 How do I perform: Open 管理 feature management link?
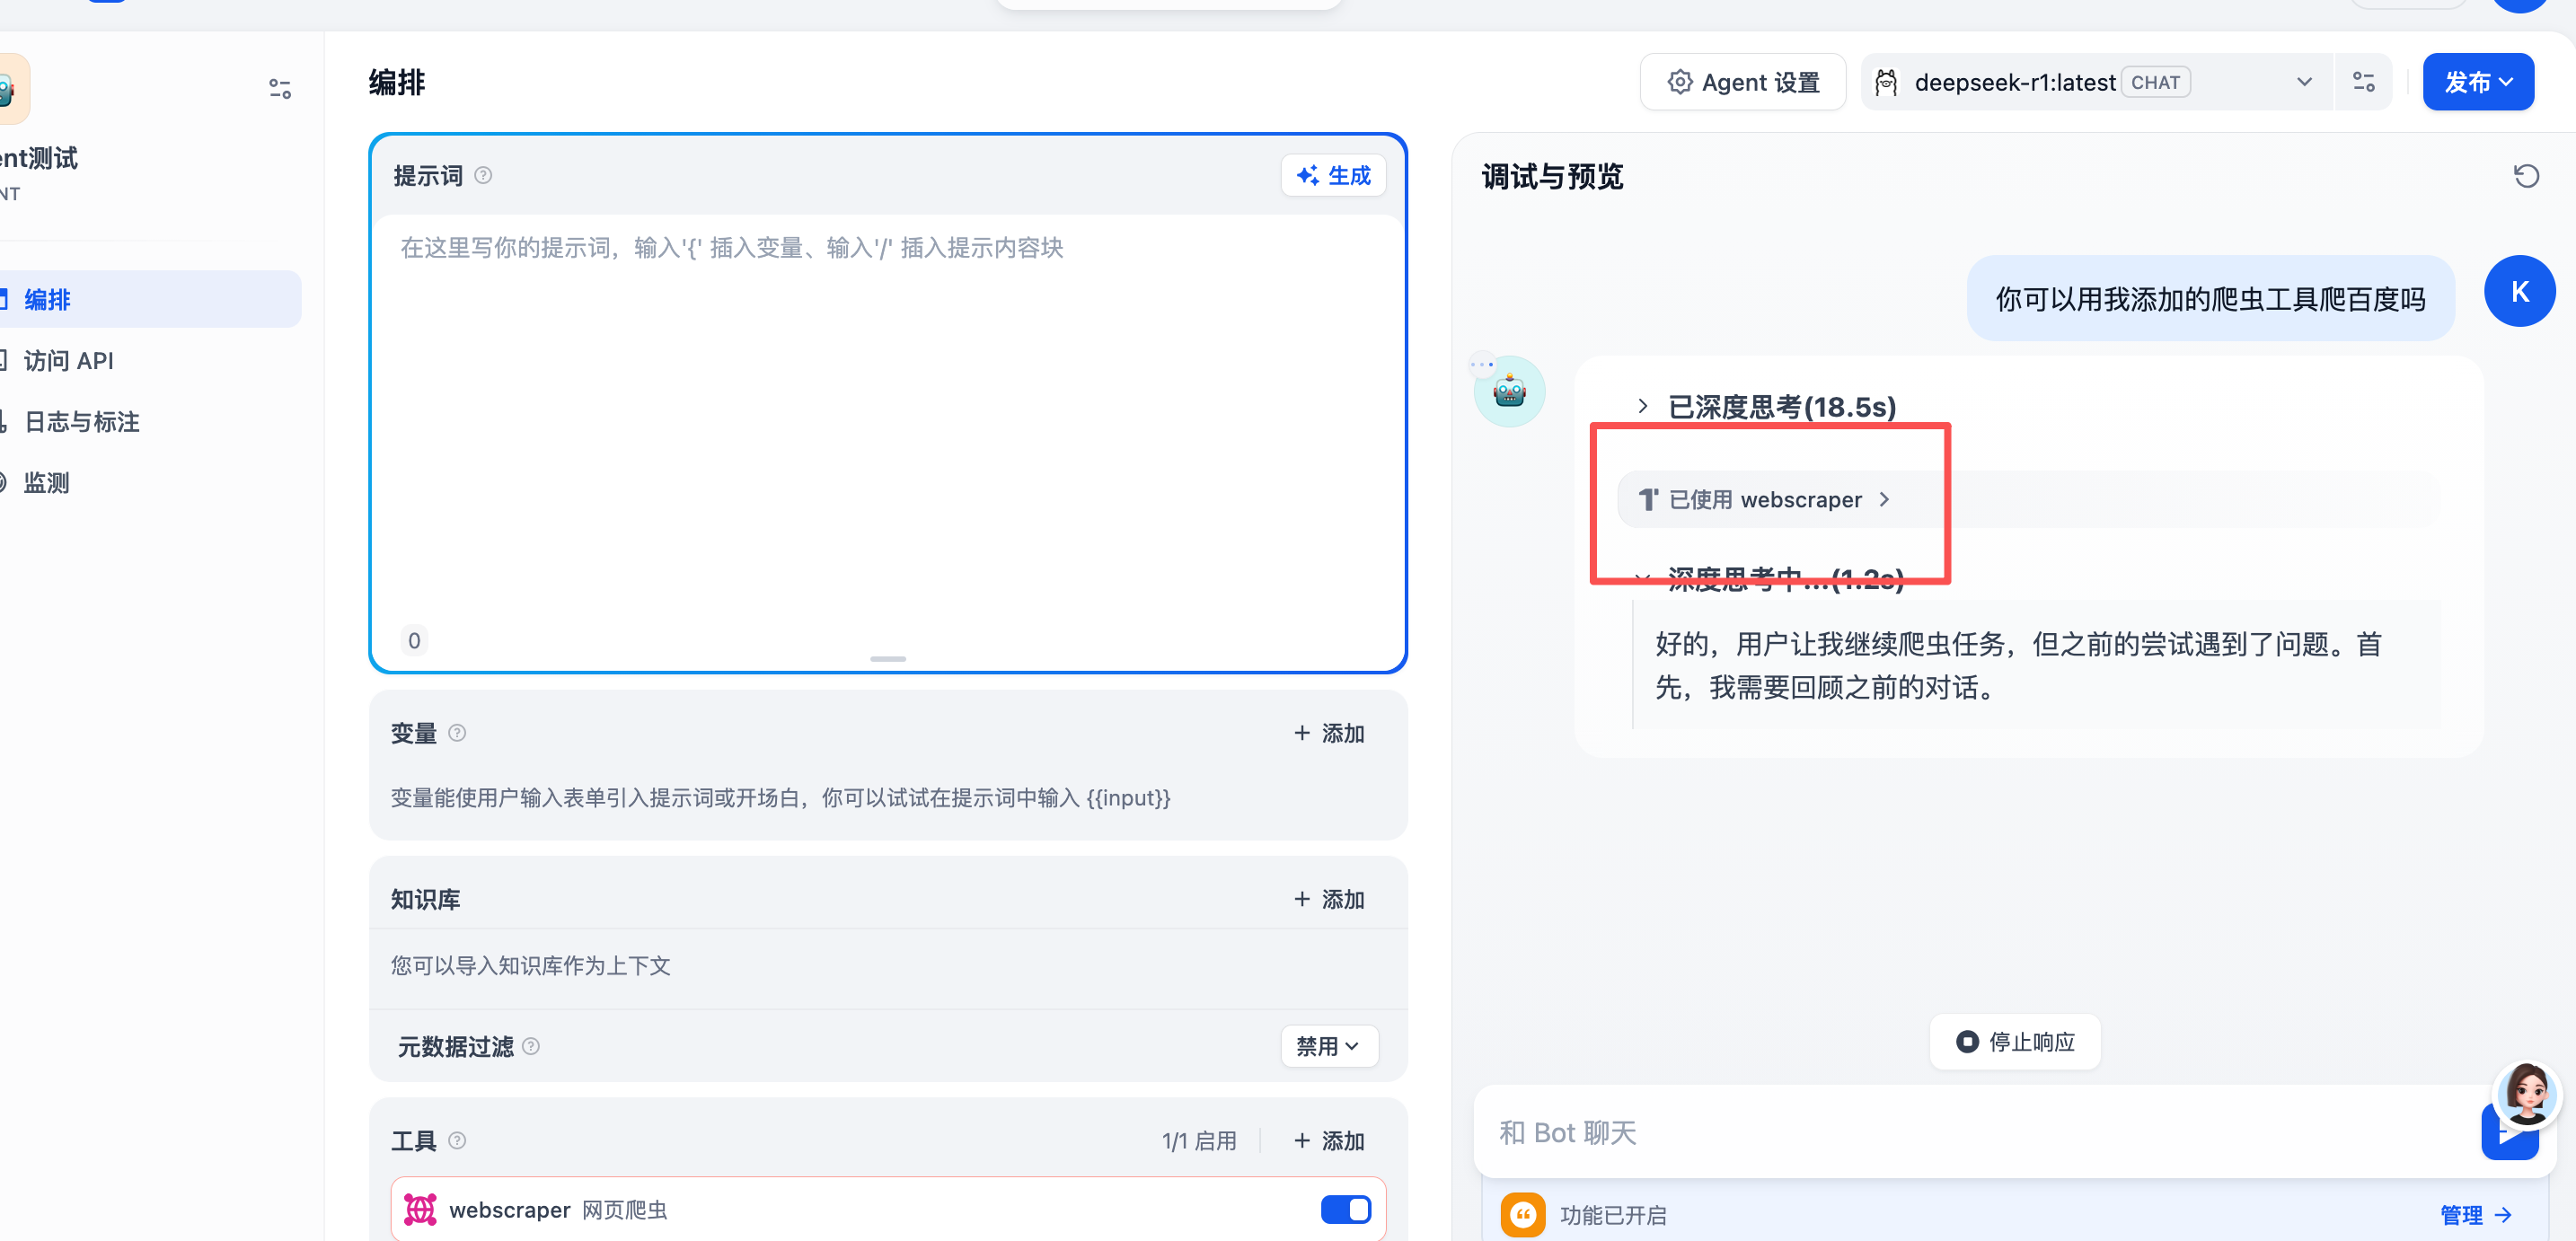2475,1215
